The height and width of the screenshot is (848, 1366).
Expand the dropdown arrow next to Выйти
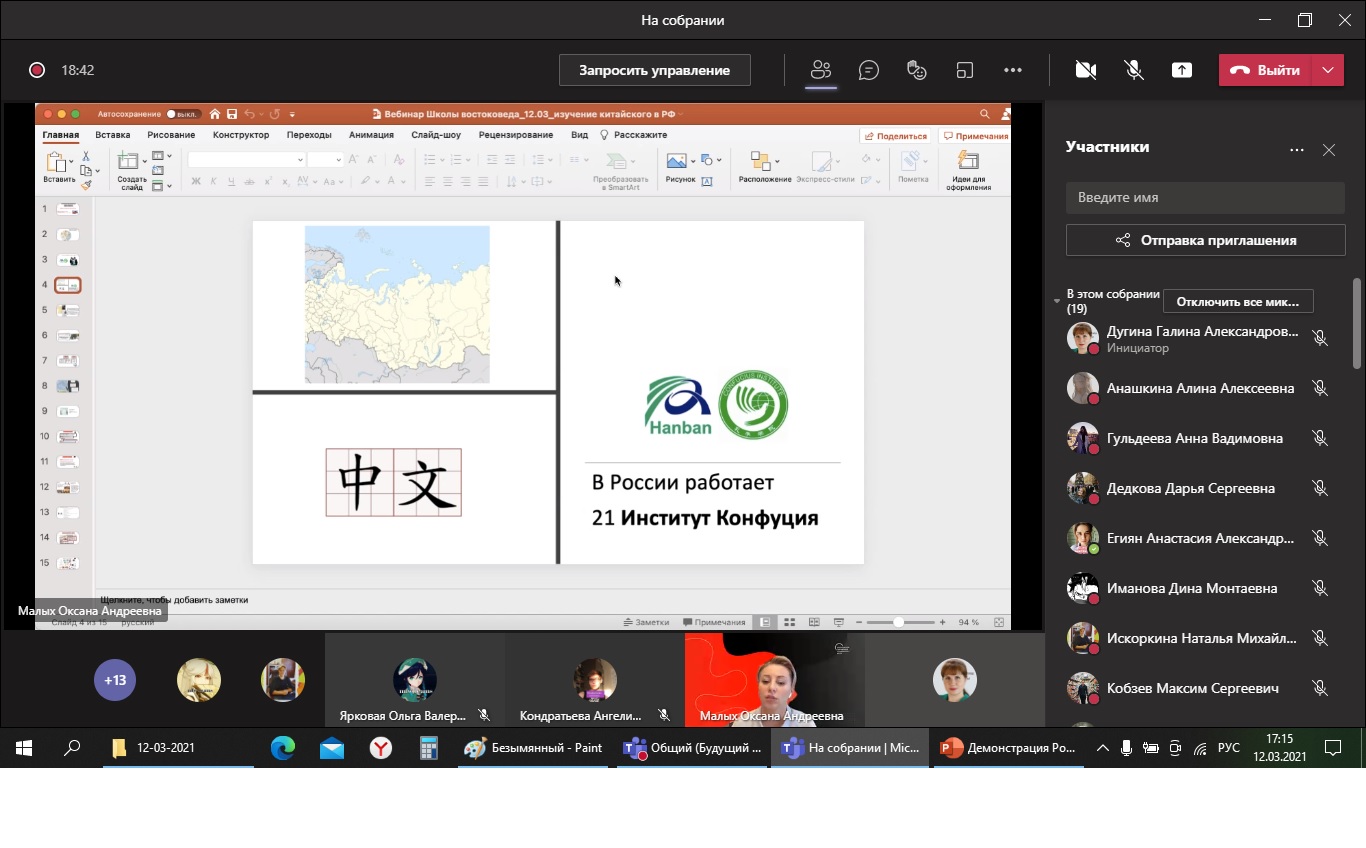1327,70
